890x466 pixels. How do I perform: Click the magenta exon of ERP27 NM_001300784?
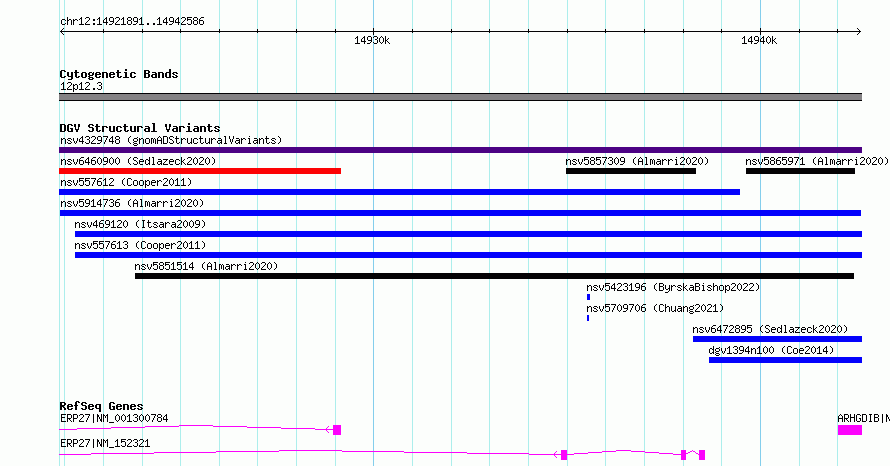pos(337,430)
